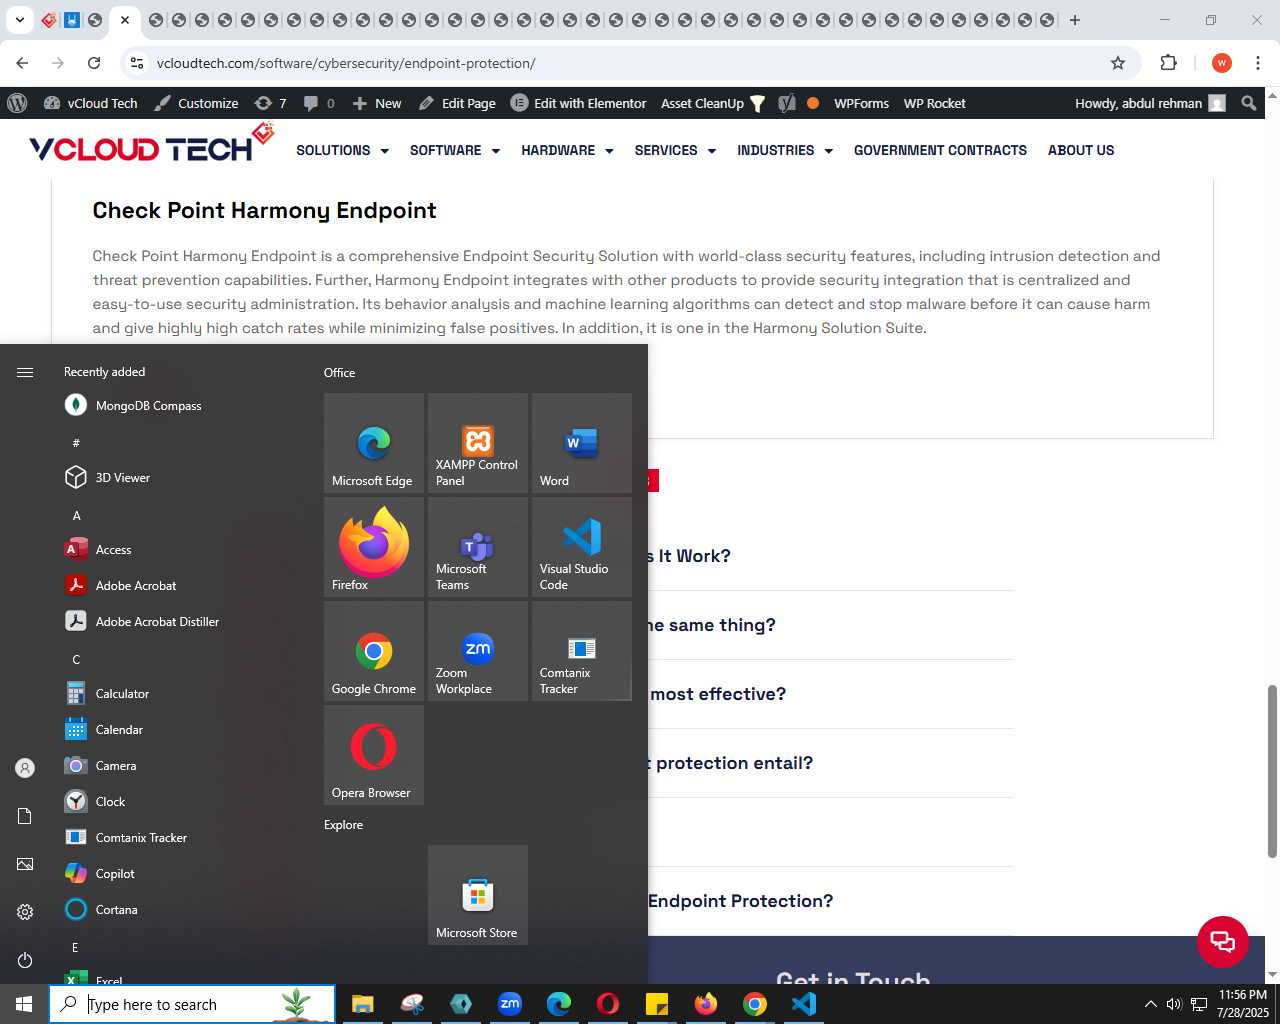Click Edit with Elementor
Screen dimensions: 1280x1024
(579, 103)
